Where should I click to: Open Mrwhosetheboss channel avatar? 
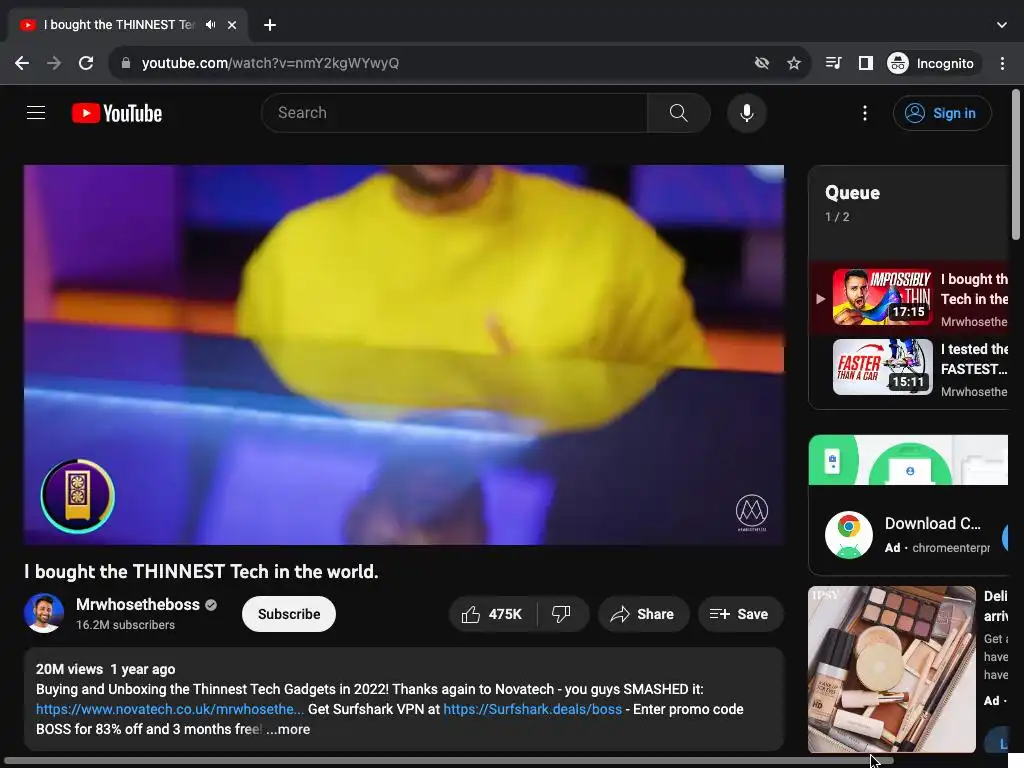(x=44, y=613)
